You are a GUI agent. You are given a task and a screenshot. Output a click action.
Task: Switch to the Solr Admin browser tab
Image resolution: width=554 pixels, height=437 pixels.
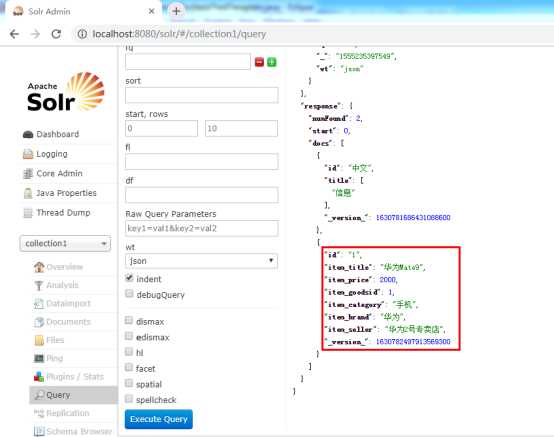pos(83,11)
